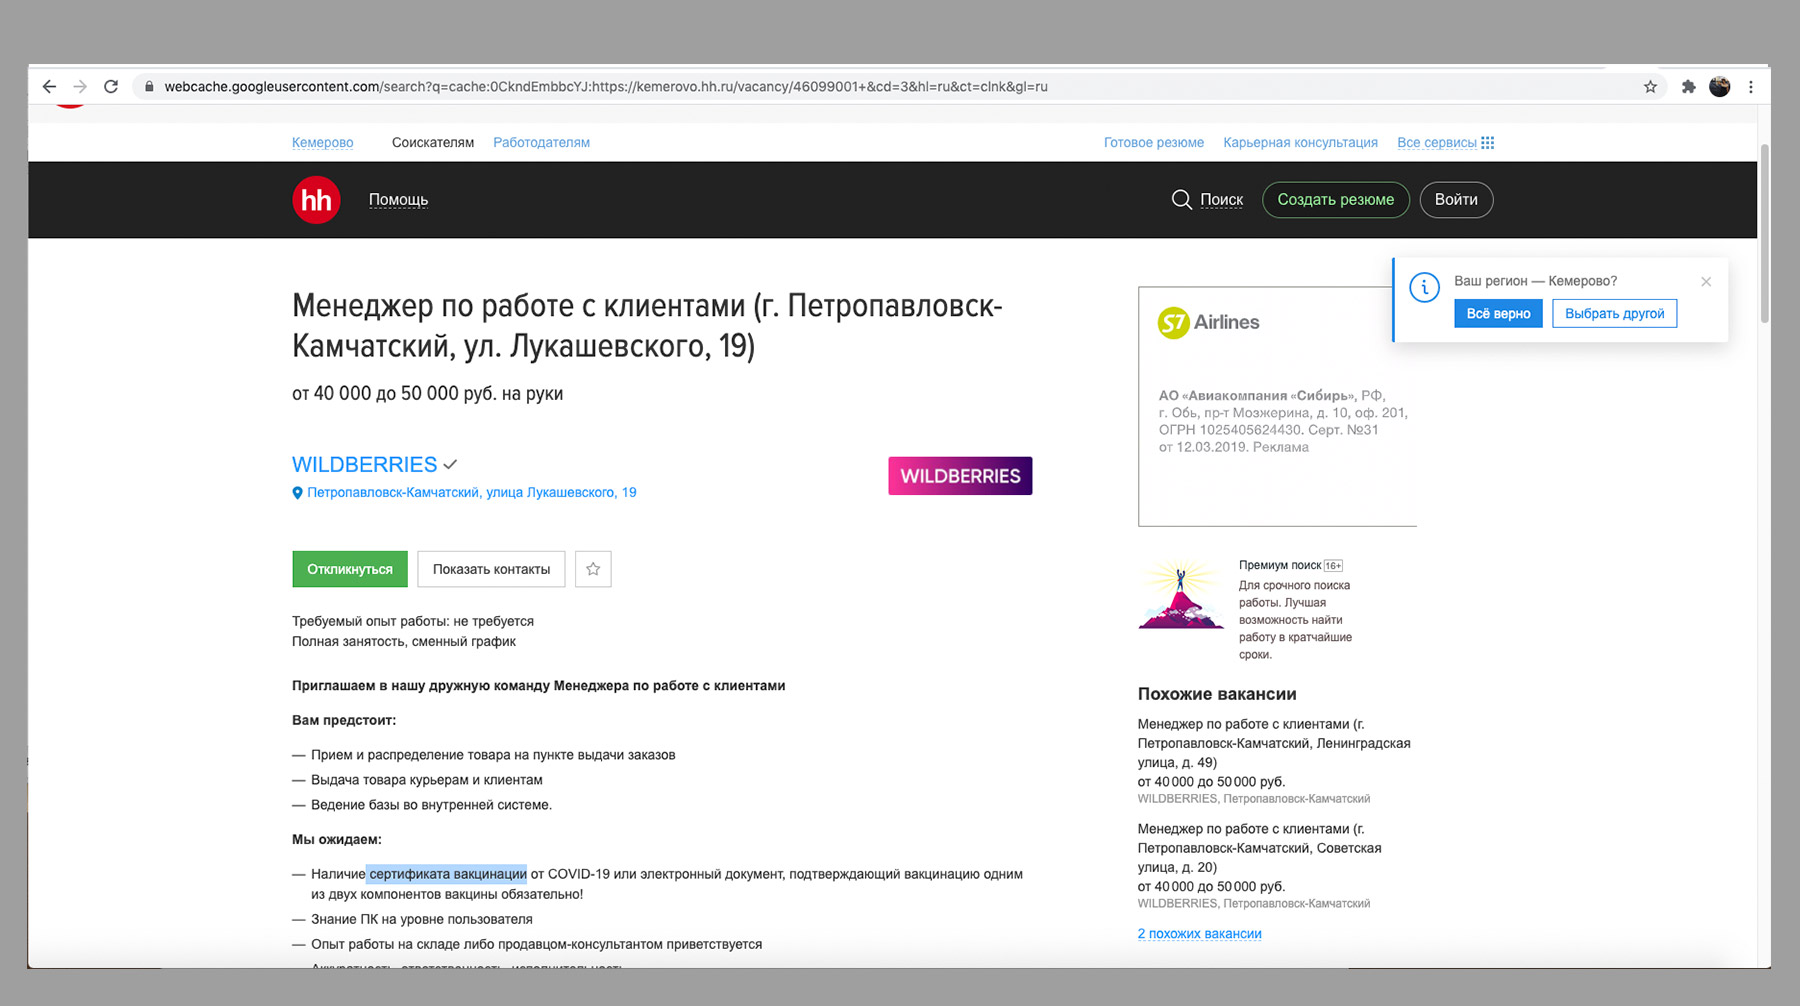Open the Карьерная консультация link

point(1300,142)
